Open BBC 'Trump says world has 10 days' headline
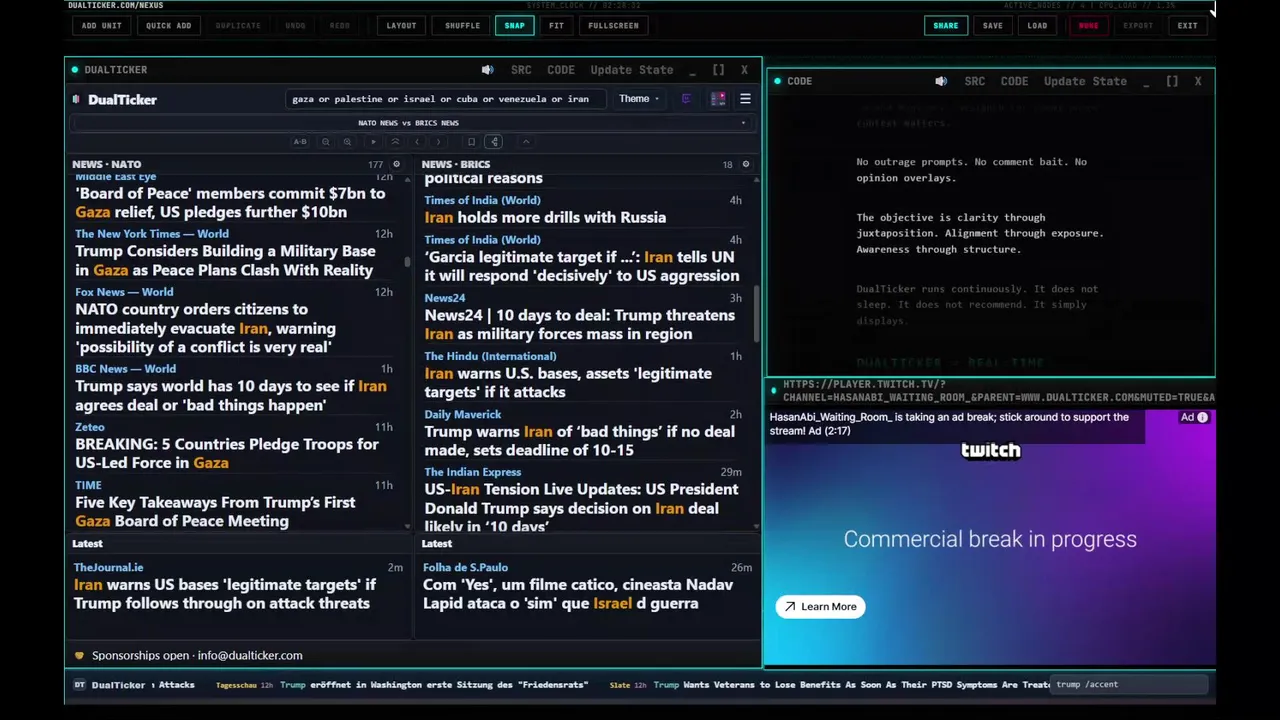The width and height of the screenshot is (1280, 720). (x=231, y=396)
